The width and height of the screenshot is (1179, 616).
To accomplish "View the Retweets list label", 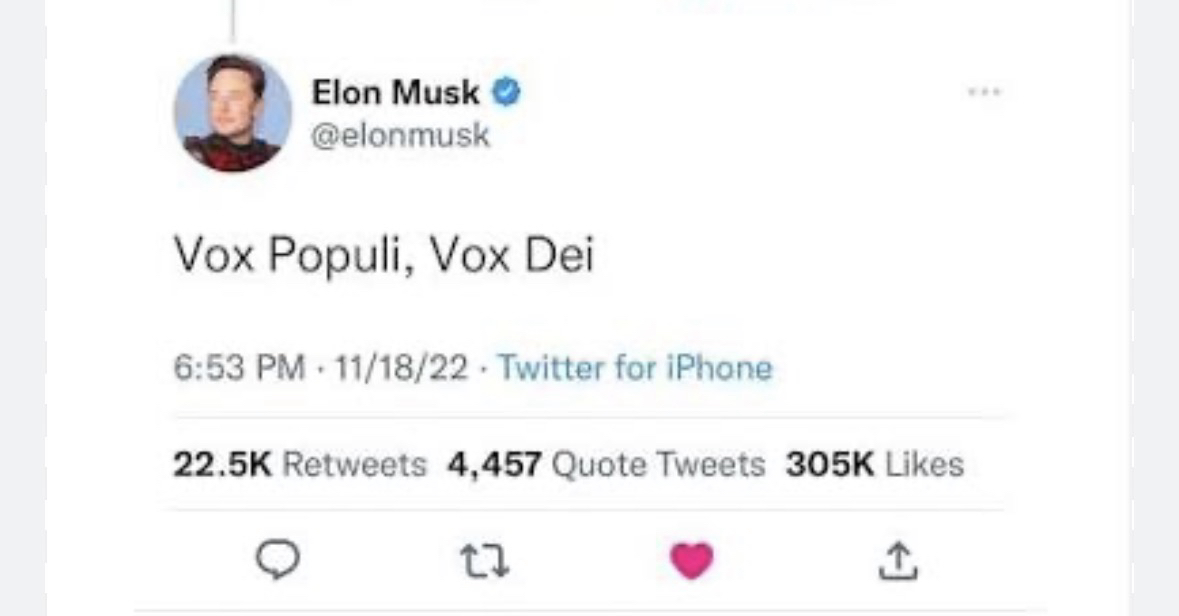I will 354,464.
